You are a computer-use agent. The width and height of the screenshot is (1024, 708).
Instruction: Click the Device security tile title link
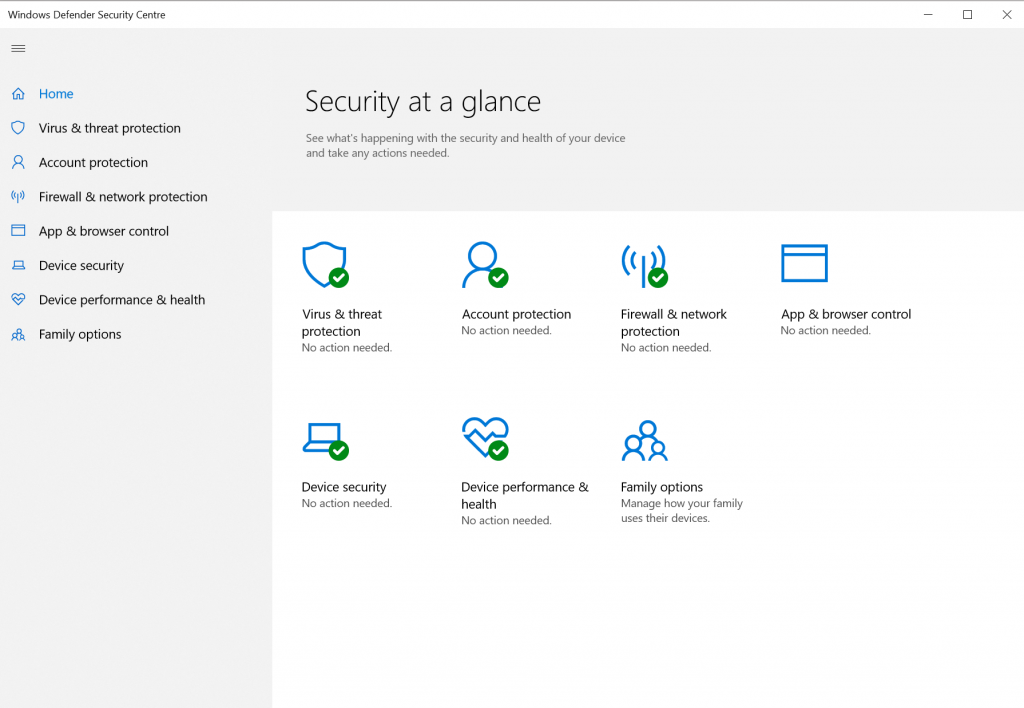click(x=344, y=487)
